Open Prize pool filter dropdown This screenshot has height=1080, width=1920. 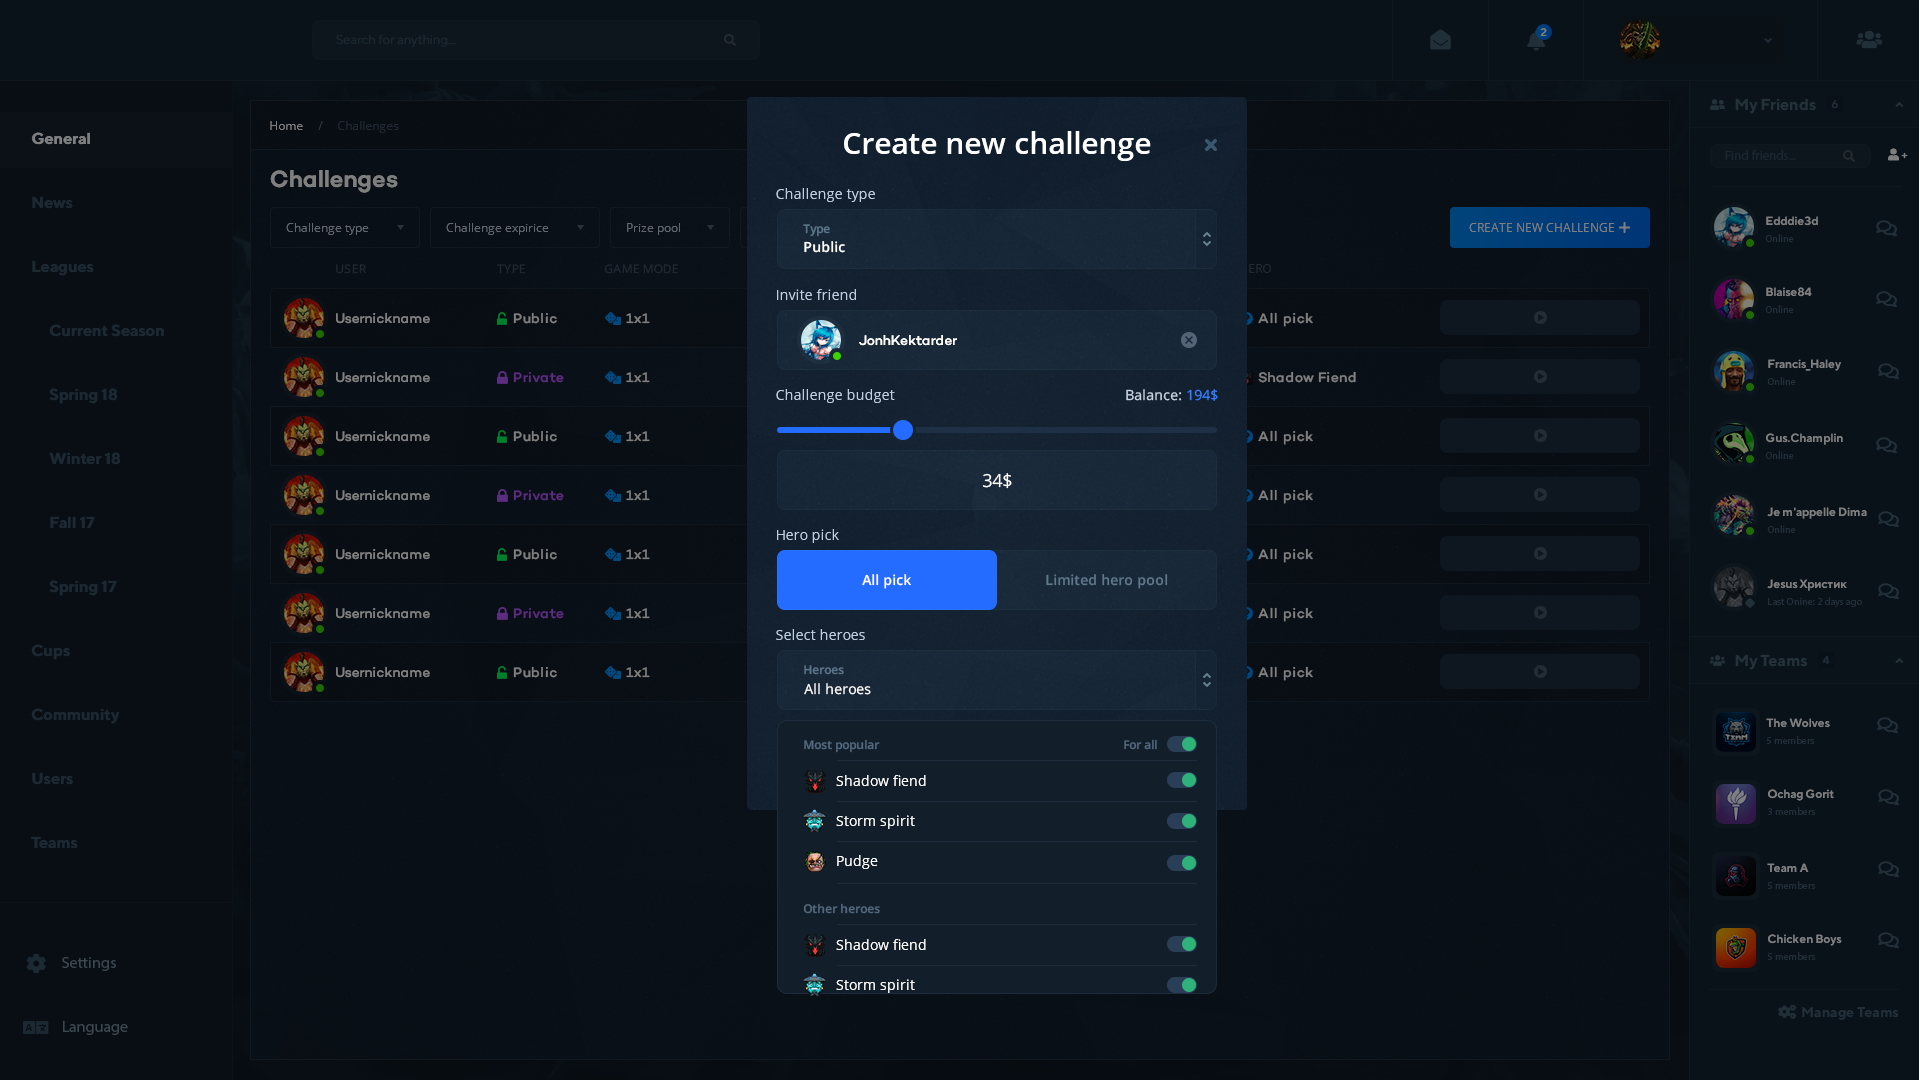click(x=669, y=228)
